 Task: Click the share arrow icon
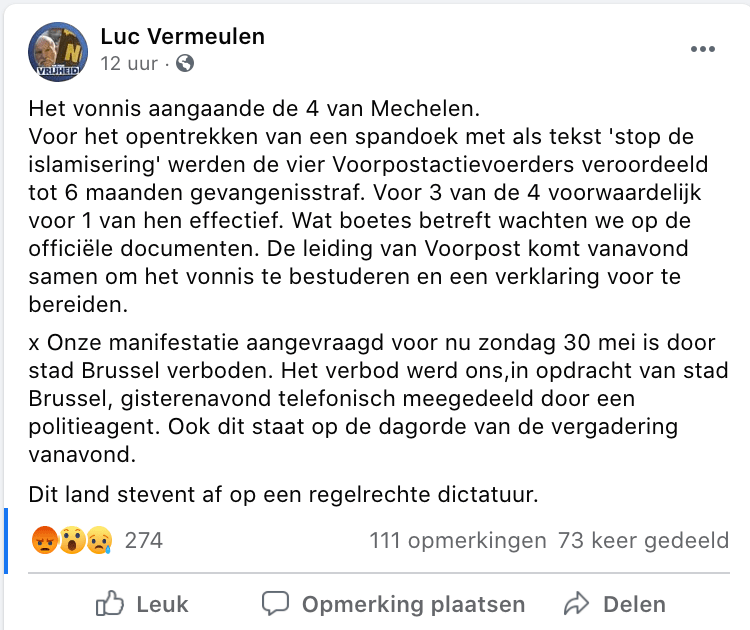(576, 604)
